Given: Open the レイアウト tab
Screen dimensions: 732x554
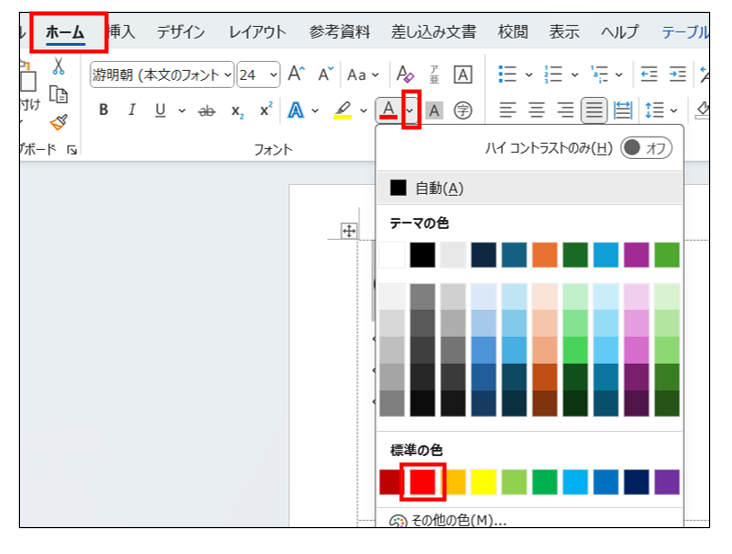Looking at the screenshot, I should [x=257, y=32].
